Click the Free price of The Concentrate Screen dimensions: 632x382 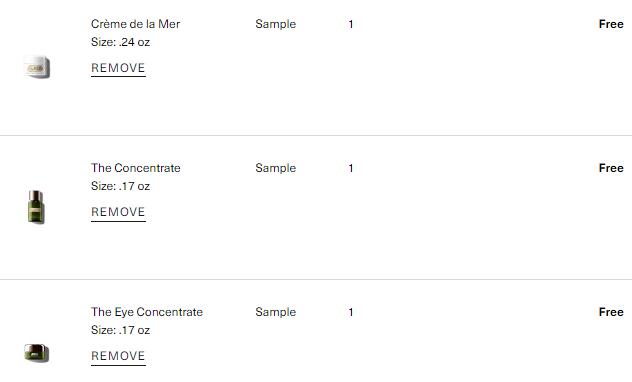(x=611, y=168)
